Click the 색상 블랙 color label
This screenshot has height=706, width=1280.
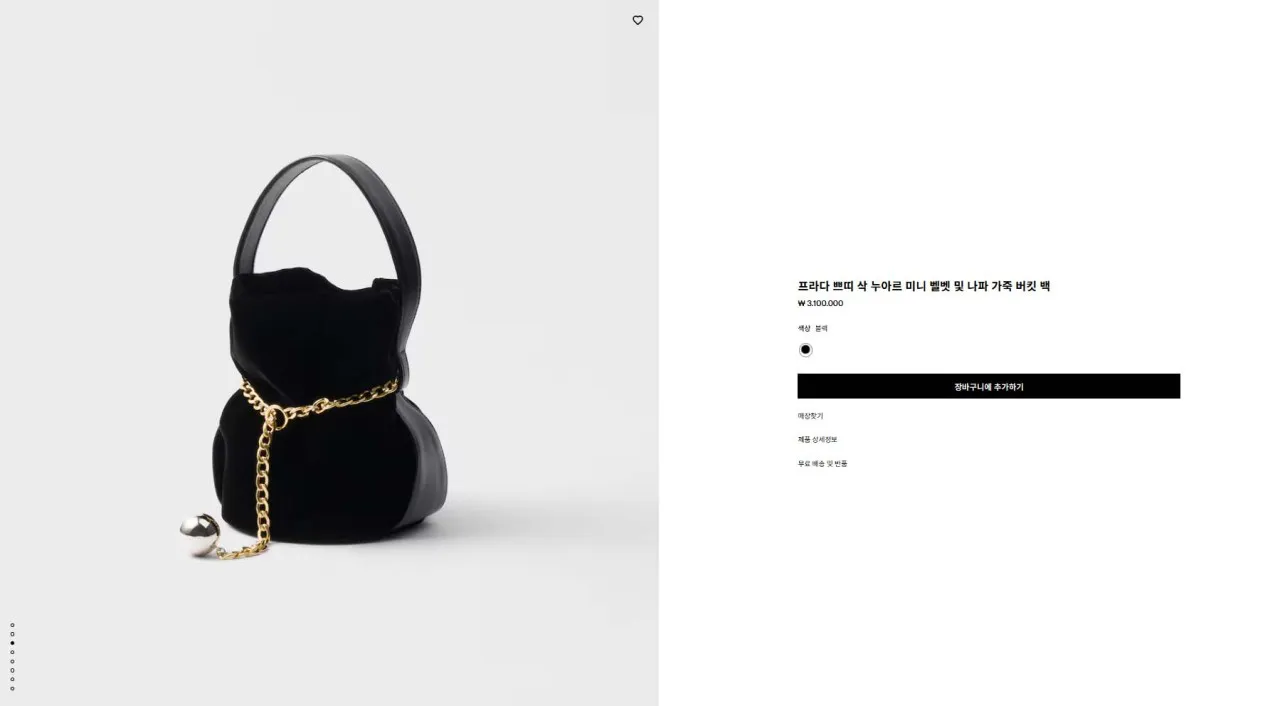(x=812, y=328)
